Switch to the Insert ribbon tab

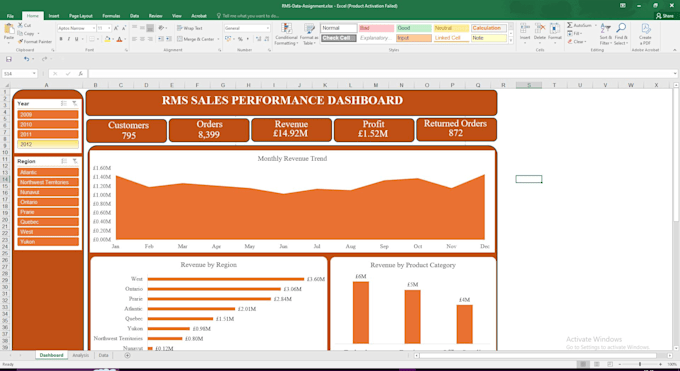tap(54, 16)
